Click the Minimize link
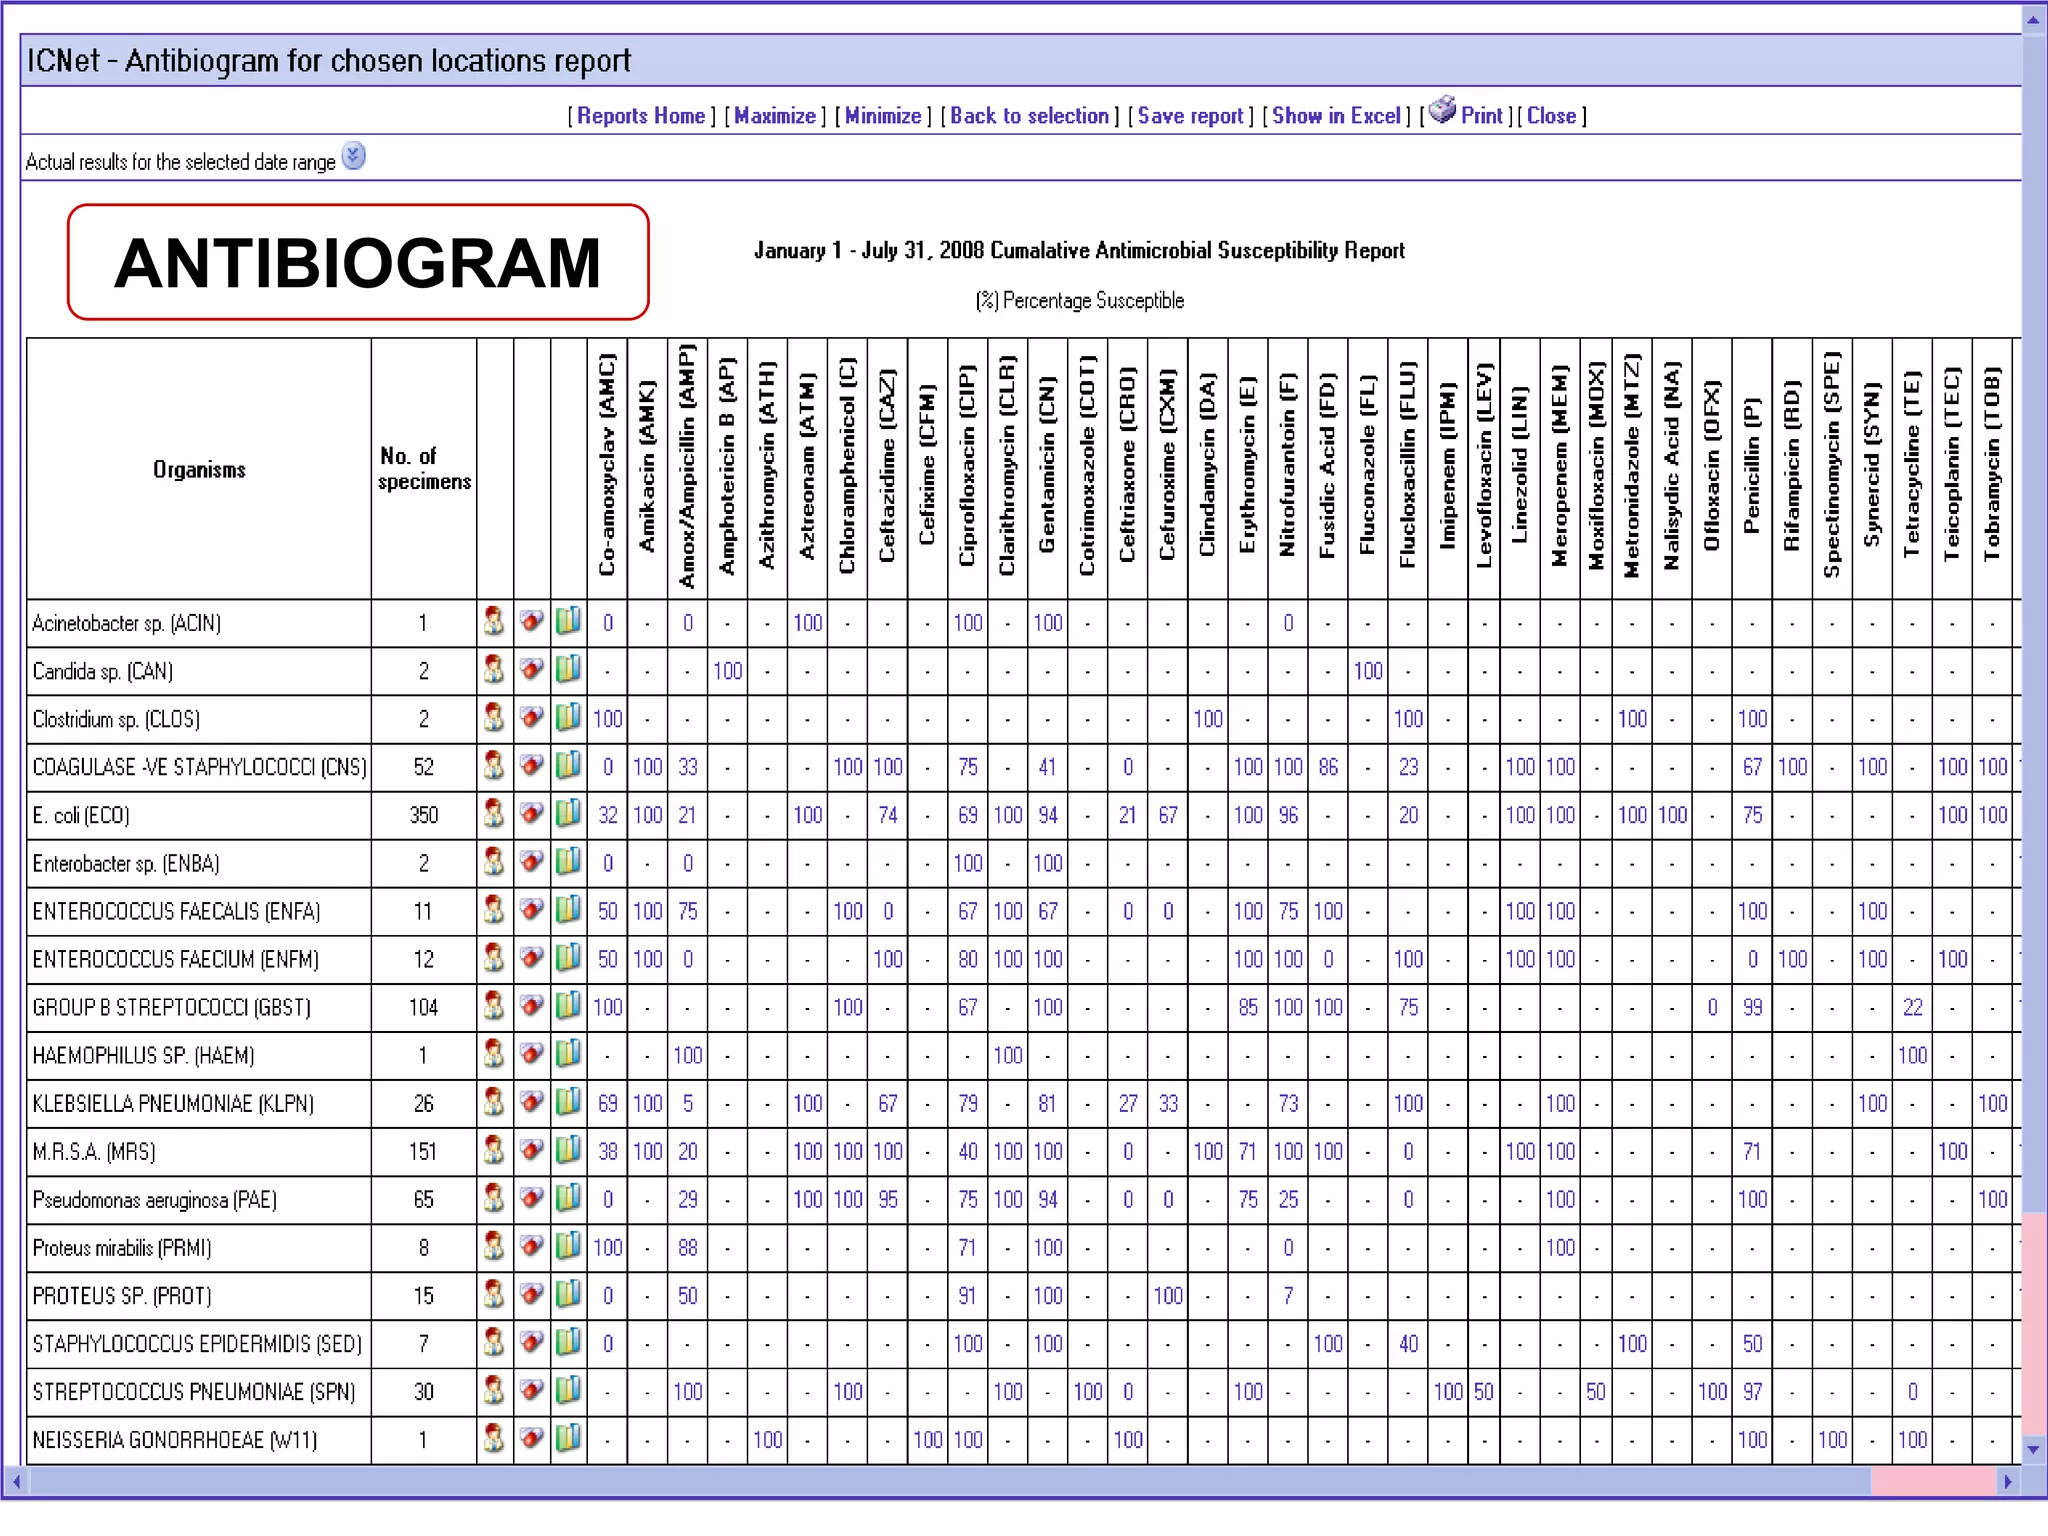 click(883, 116)
